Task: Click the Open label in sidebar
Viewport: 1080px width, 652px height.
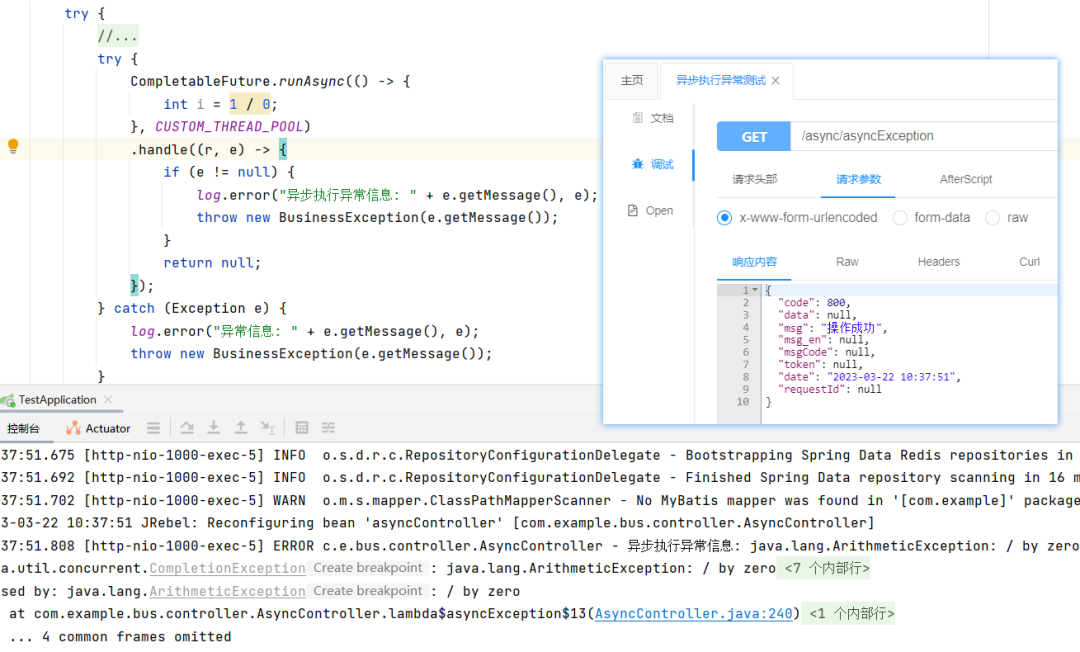Action: pos(659,211)
